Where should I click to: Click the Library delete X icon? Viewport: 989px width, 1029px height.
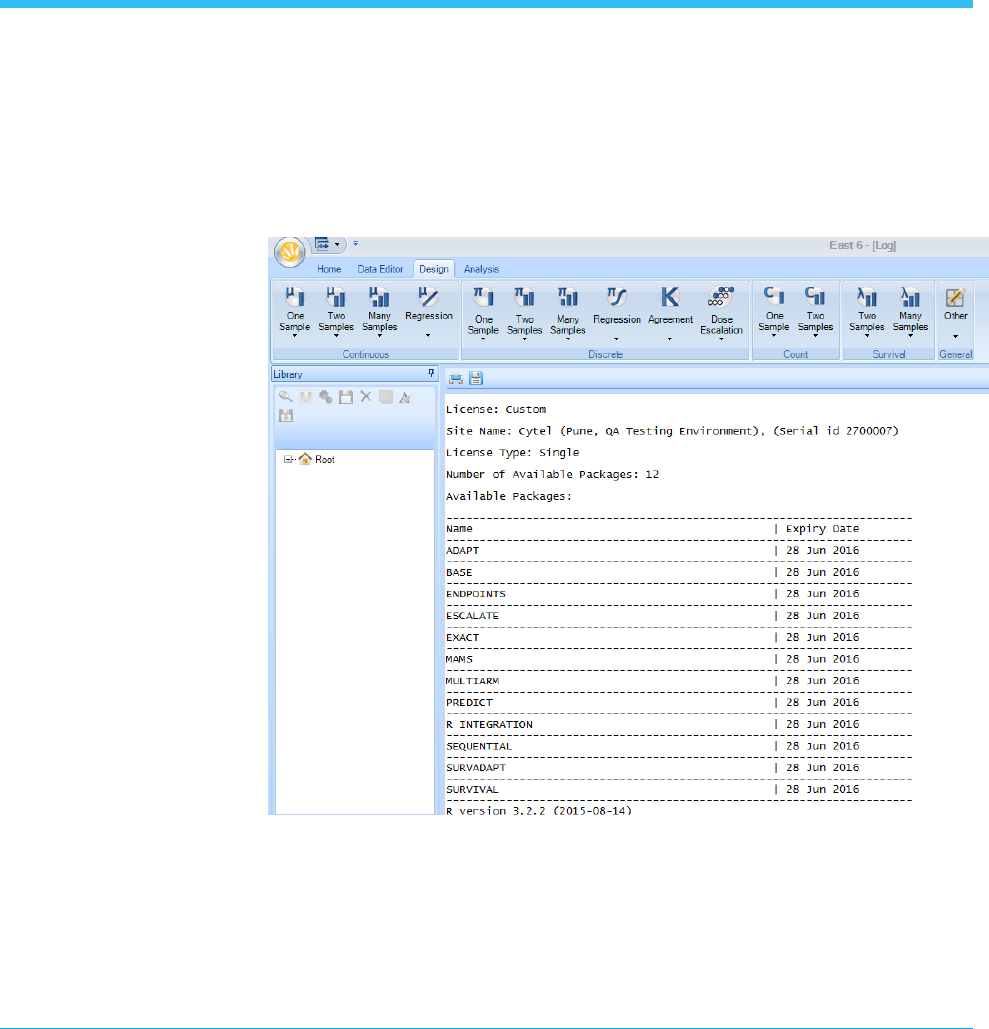(x=366, y=396)
